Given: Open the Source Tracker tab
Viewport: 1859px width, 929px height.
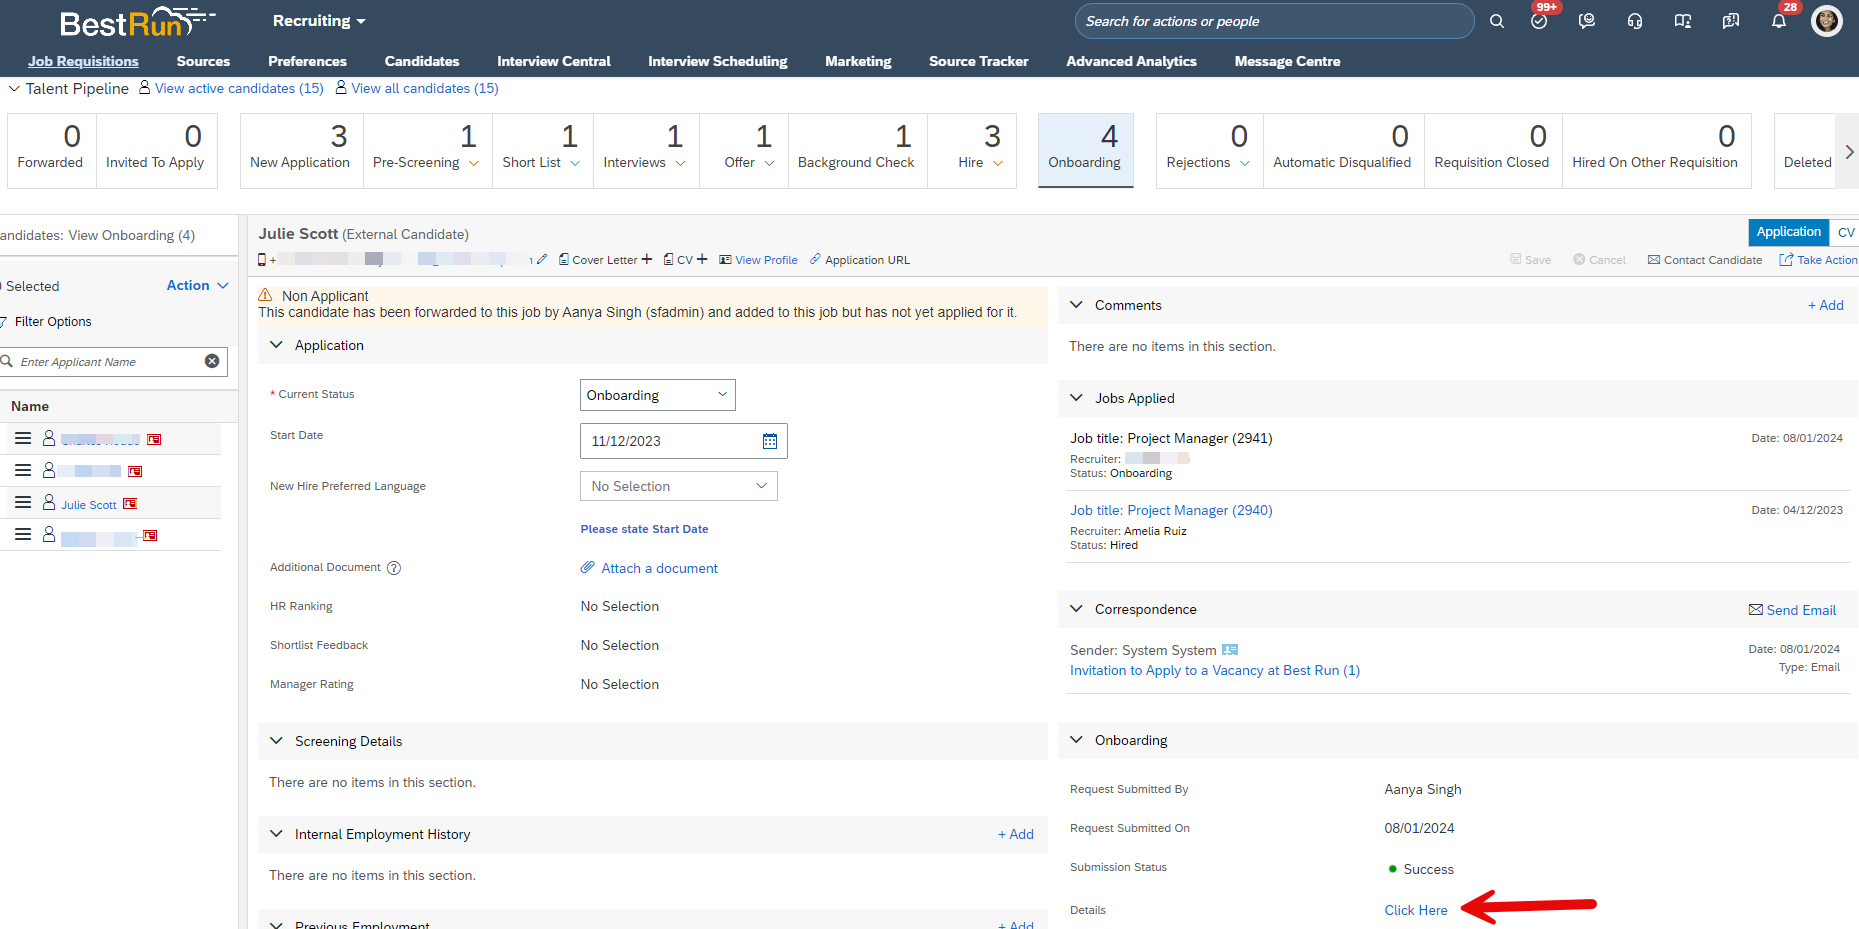Looking at the screenshot, I should click(x=978, y=61).
